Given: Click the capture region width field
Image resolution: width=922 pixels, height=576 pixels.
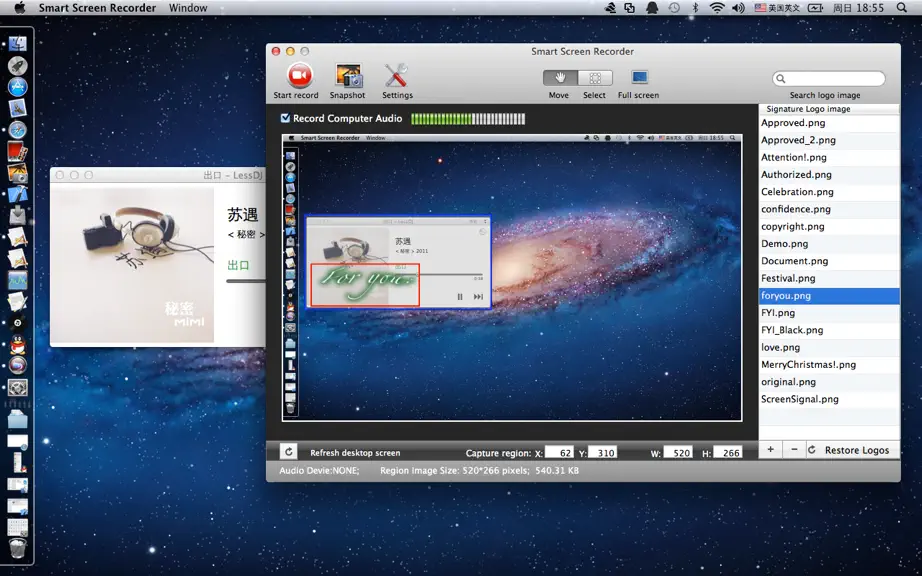Looking at the screenshot, I should (x=678, y=452).
